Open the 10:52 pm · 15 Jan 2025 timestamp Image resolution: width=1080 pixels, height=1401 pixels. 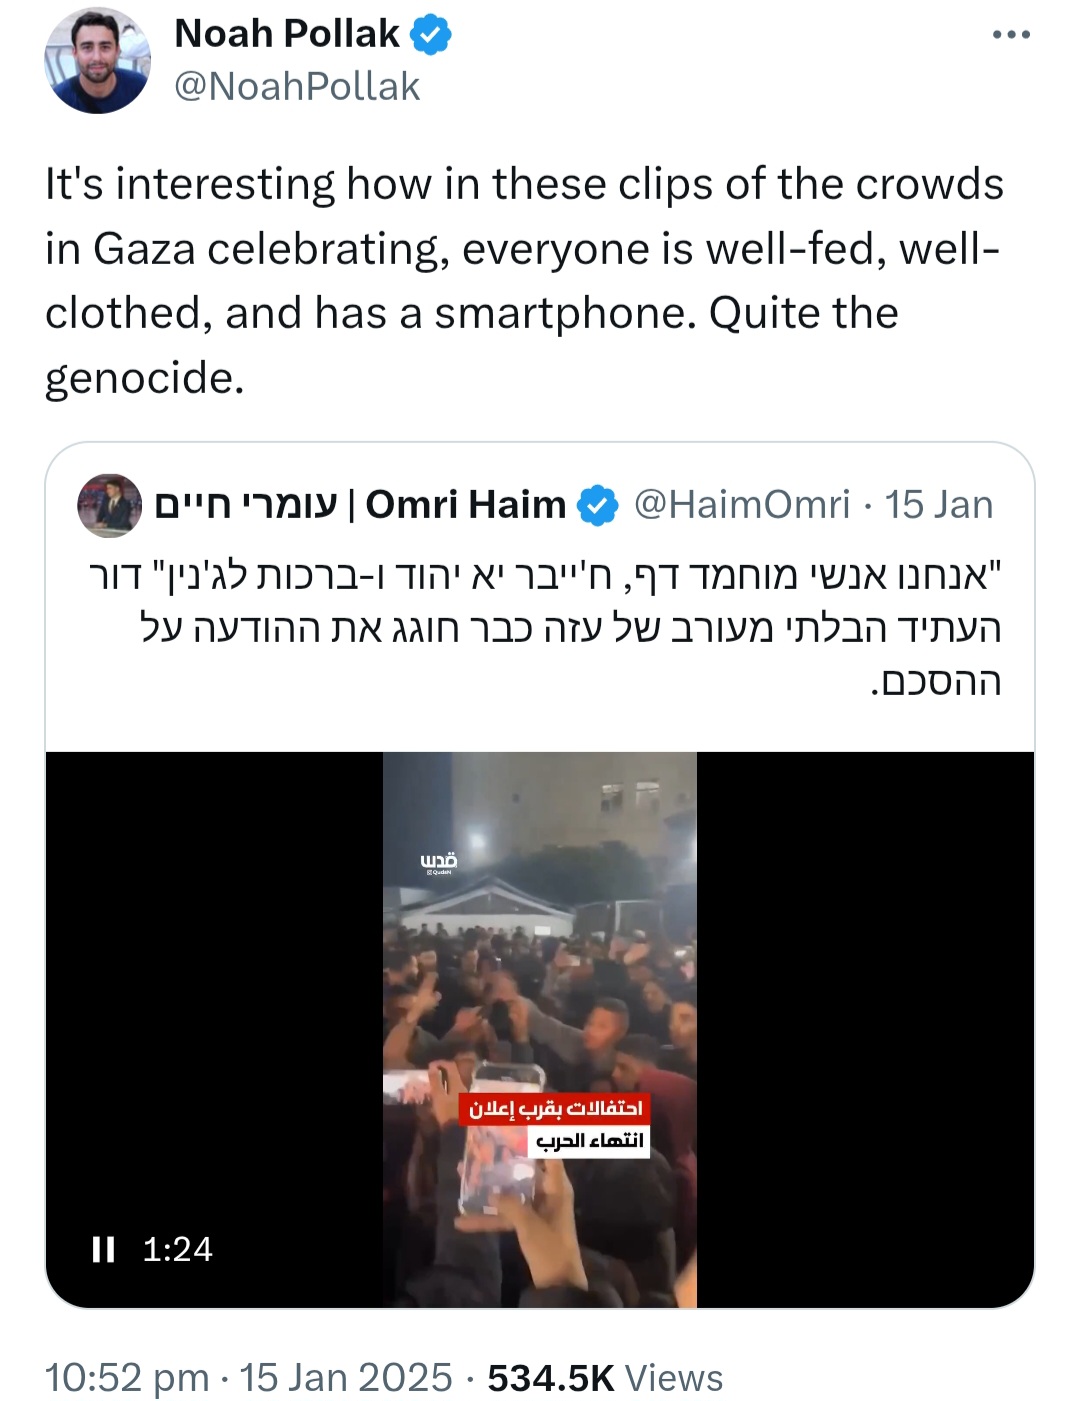(248, 1377)
